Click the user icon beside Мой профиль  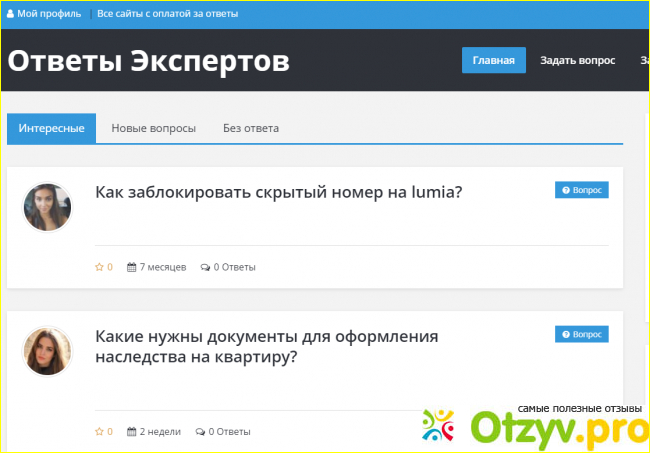[x=10, y=15]
